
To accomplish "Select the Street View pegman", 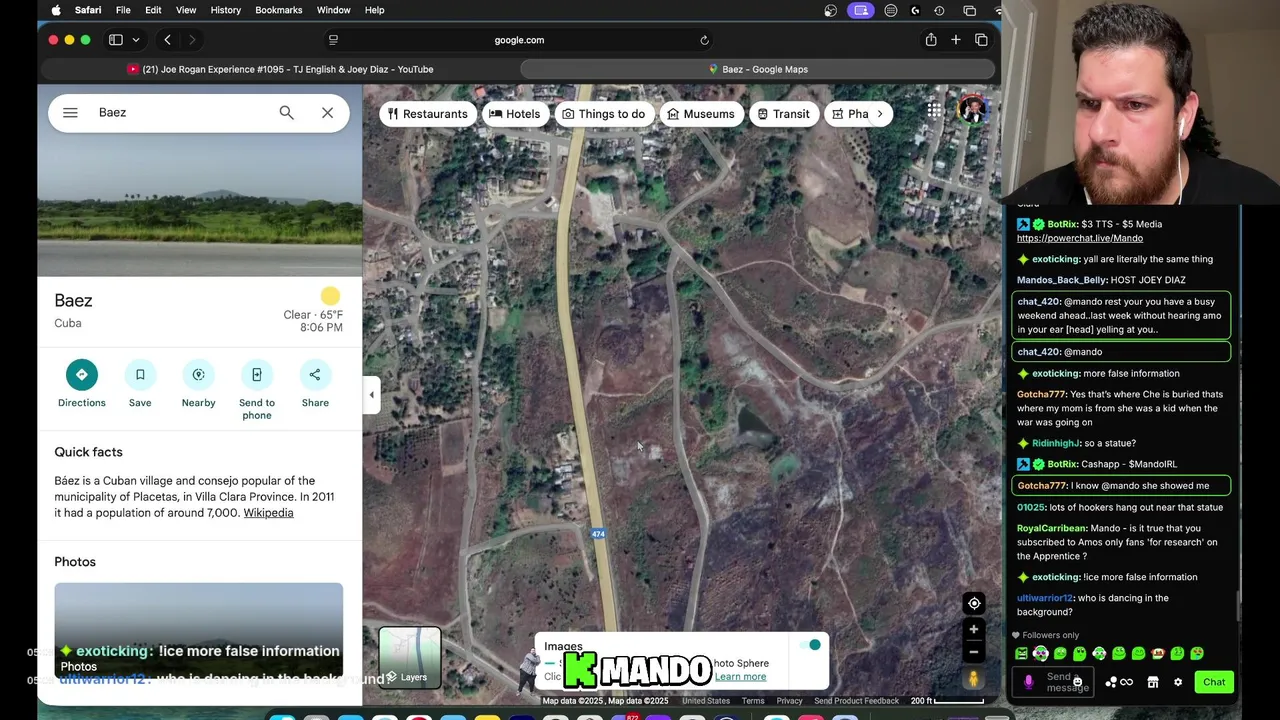I will tap(974, 679).
